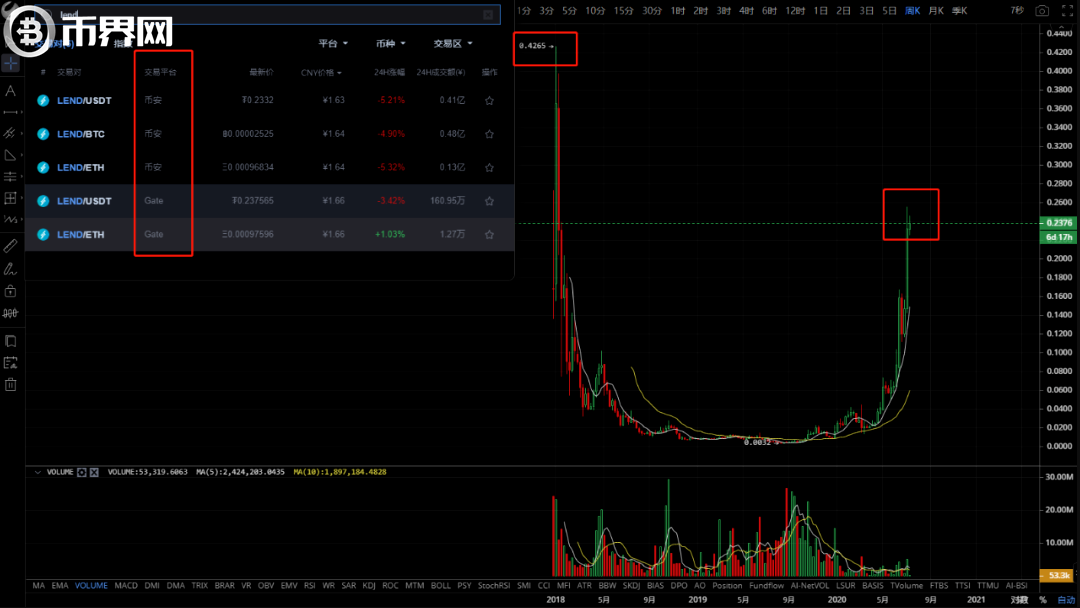Enable 自动 auto scale on price axis

click(x=1066, y=600)
